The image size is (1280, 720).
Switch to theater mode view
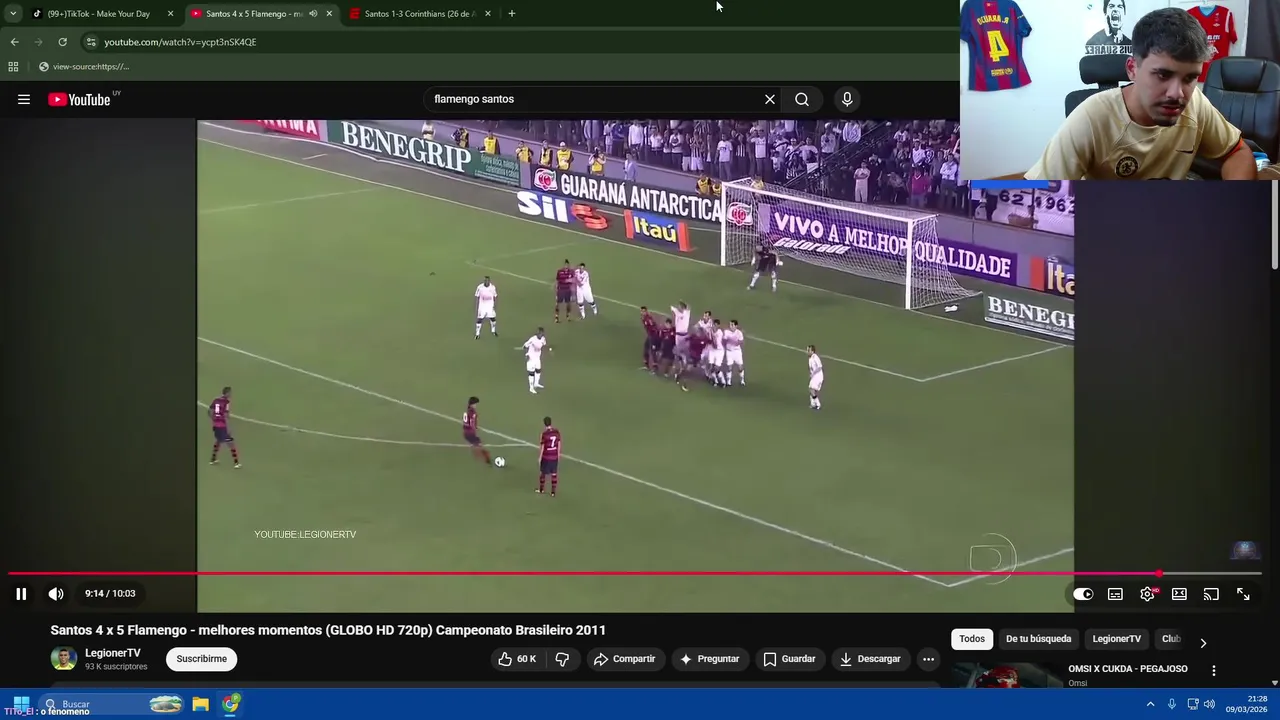point(1179,594)
